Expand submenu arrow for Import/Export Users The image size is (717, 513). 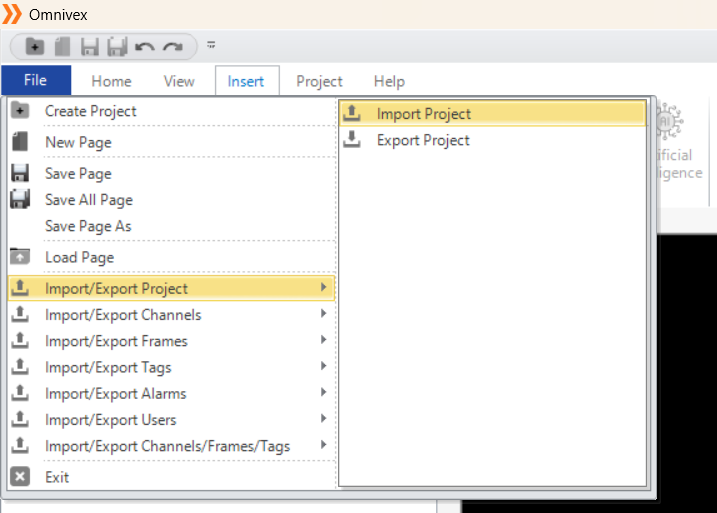click(323, 418)
